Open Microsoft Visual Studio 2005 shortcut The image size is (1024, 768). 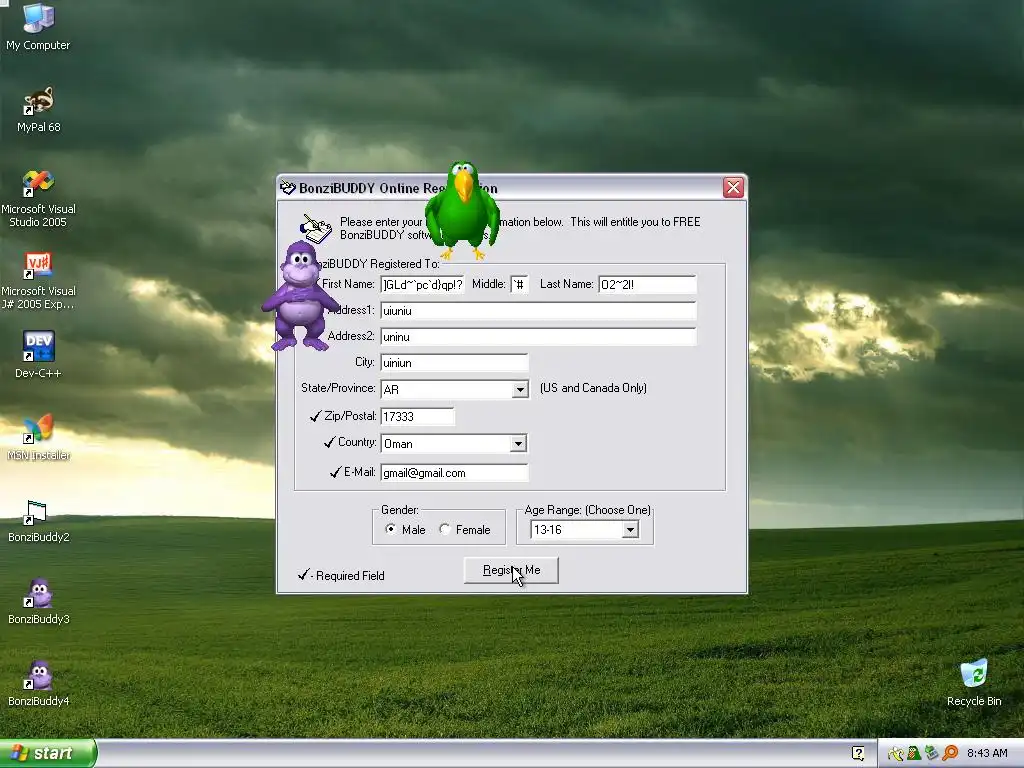click(39, 199)
